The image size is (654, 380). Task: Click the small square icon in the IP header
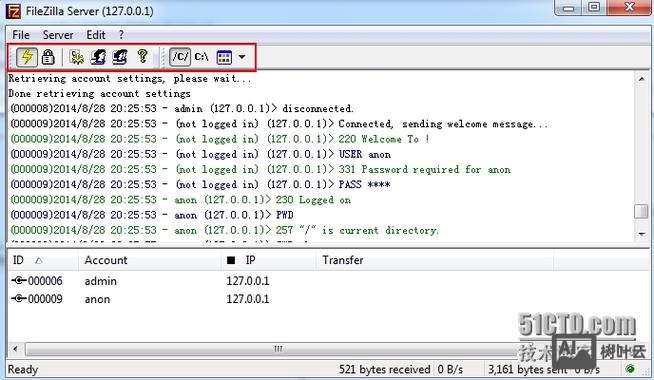click(x=231, y=260)
